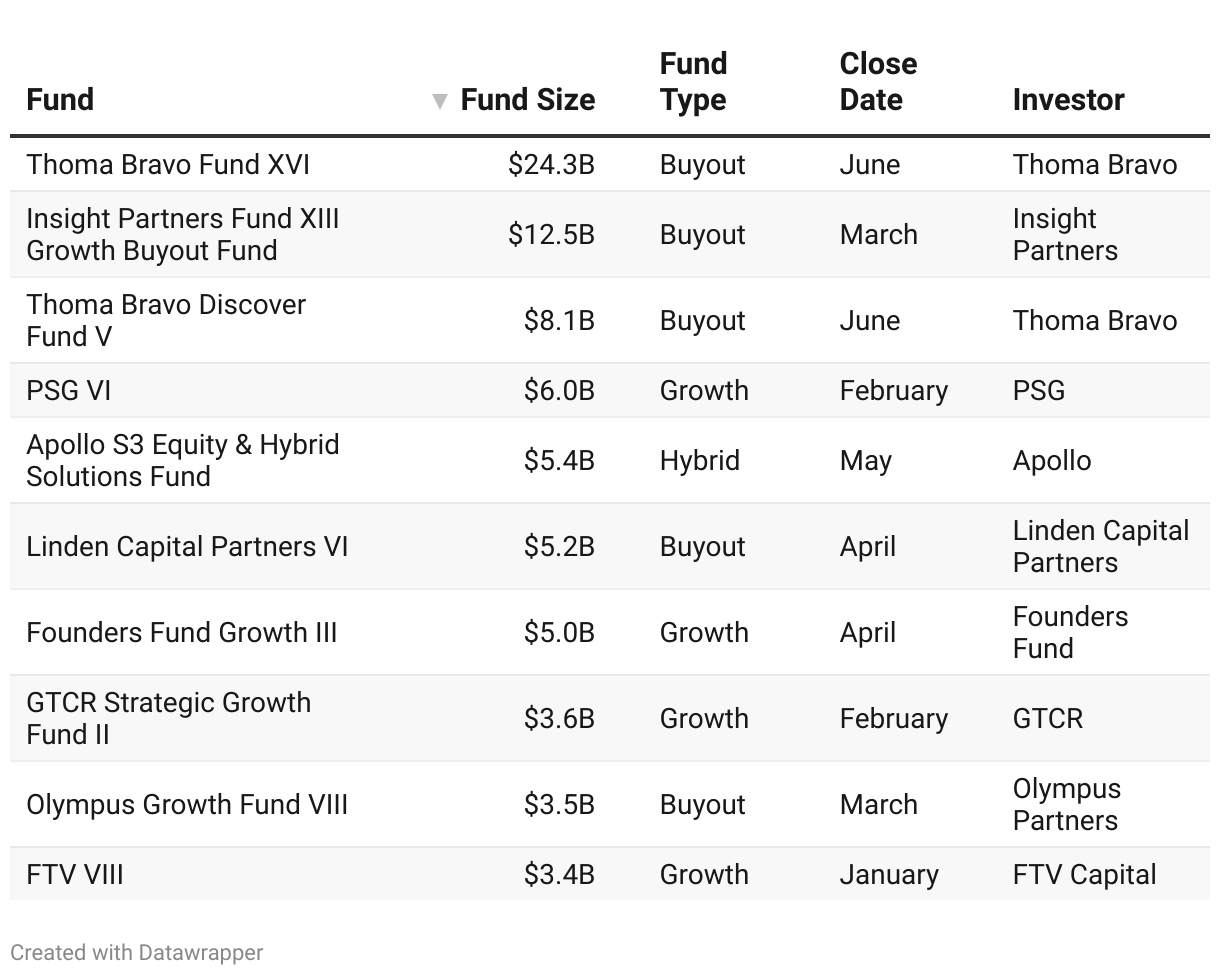Click Founders Fund Growth III entry
This screenshot has height=976, width=1220.
[x=182, y=633]
